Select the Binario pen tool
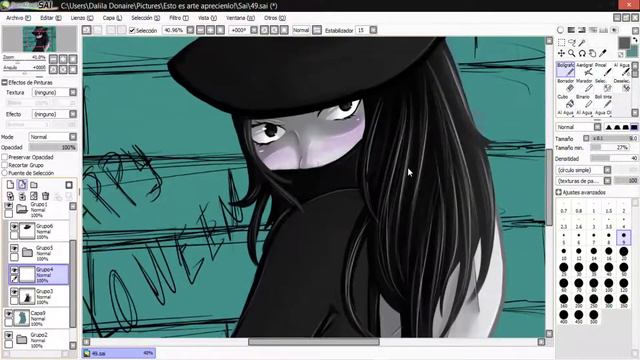Screen dimensions: 640x360 pyautogui.click(x=584, y=102)
